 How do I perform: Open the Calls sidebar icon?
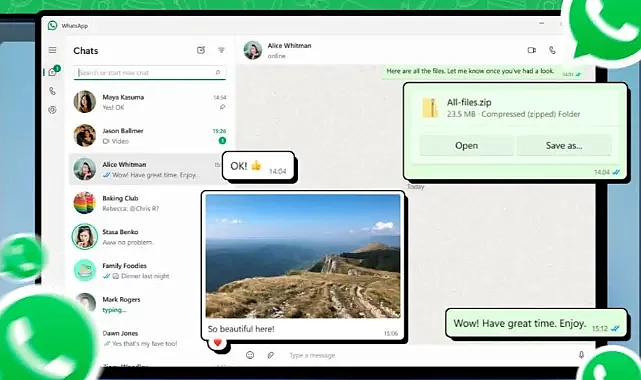(x=52, y=91)
